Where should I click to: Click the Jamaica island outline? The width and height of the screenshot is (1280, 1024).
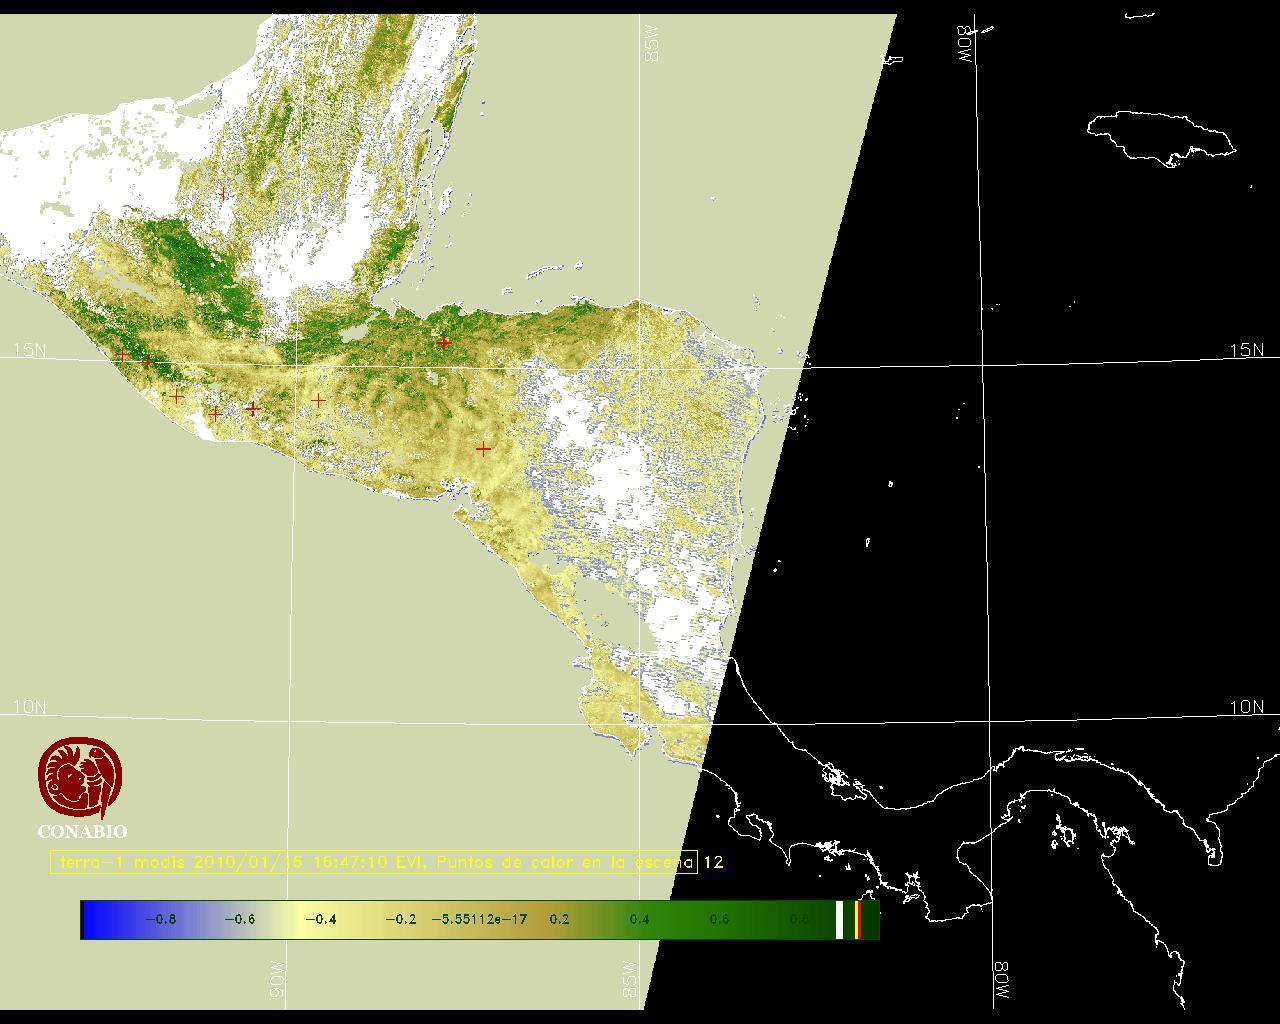click(1160, 135)
